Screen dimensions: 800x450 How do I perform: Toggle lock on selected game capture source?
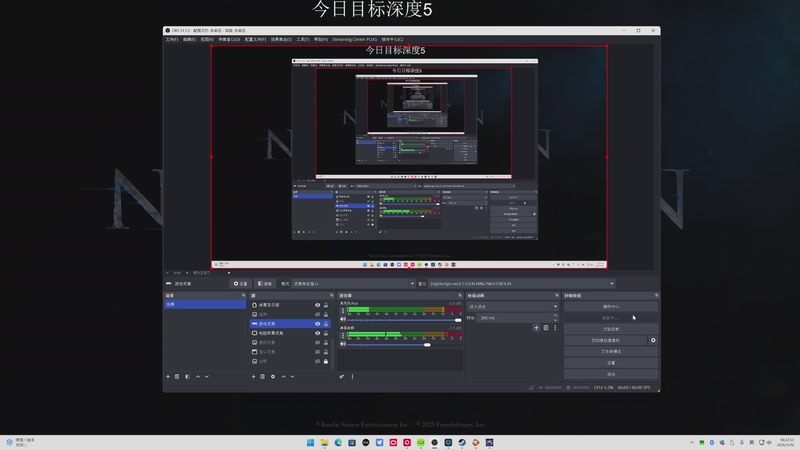[x=326, y=323]
